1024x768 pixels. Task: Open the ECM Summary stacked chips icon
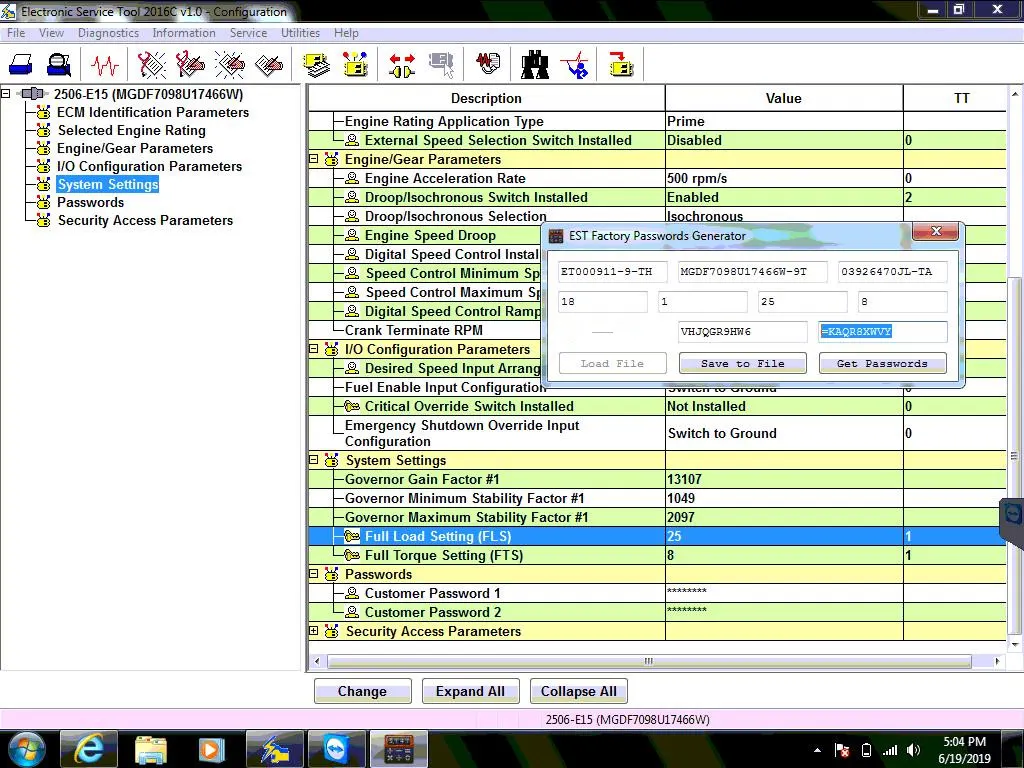317,65
